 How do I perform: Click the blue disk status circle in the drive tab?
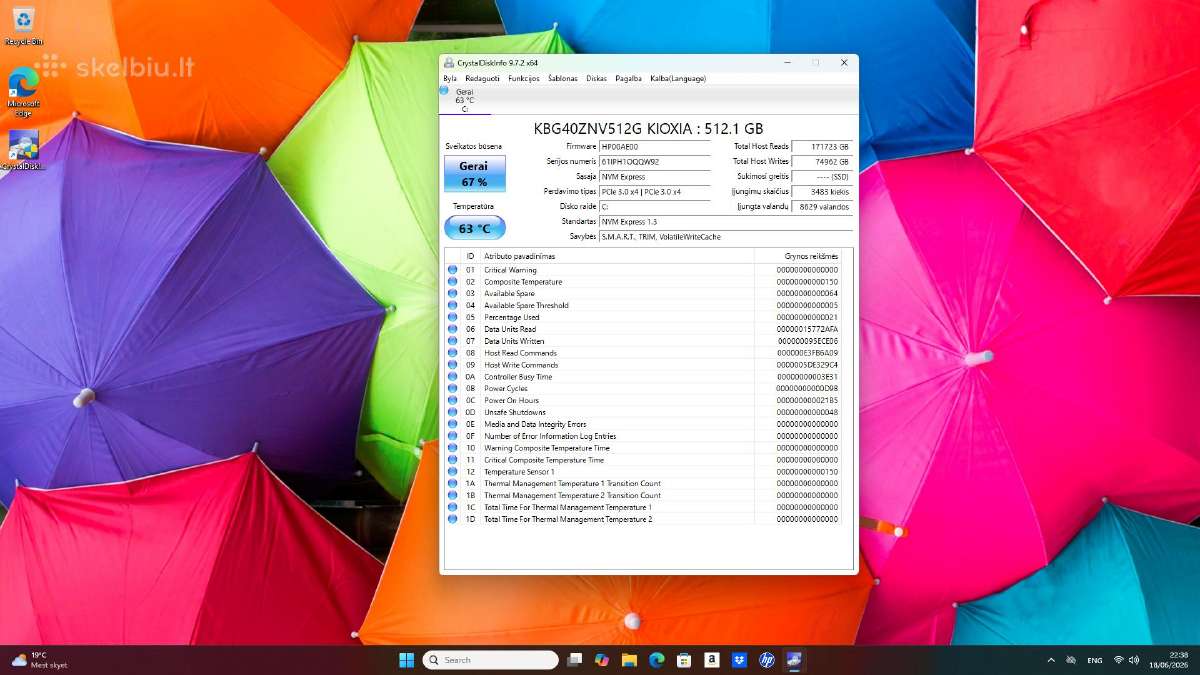coord(444,90)
